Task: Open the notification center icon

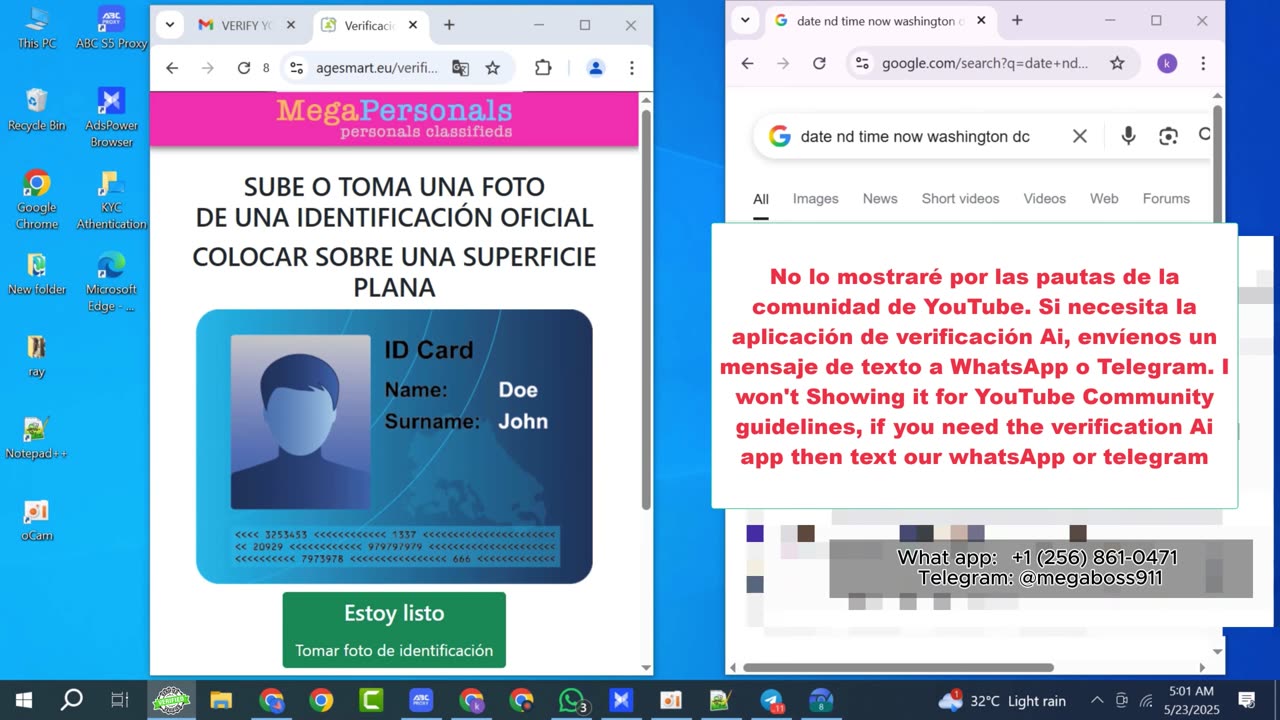Action: coord(1247,700)
